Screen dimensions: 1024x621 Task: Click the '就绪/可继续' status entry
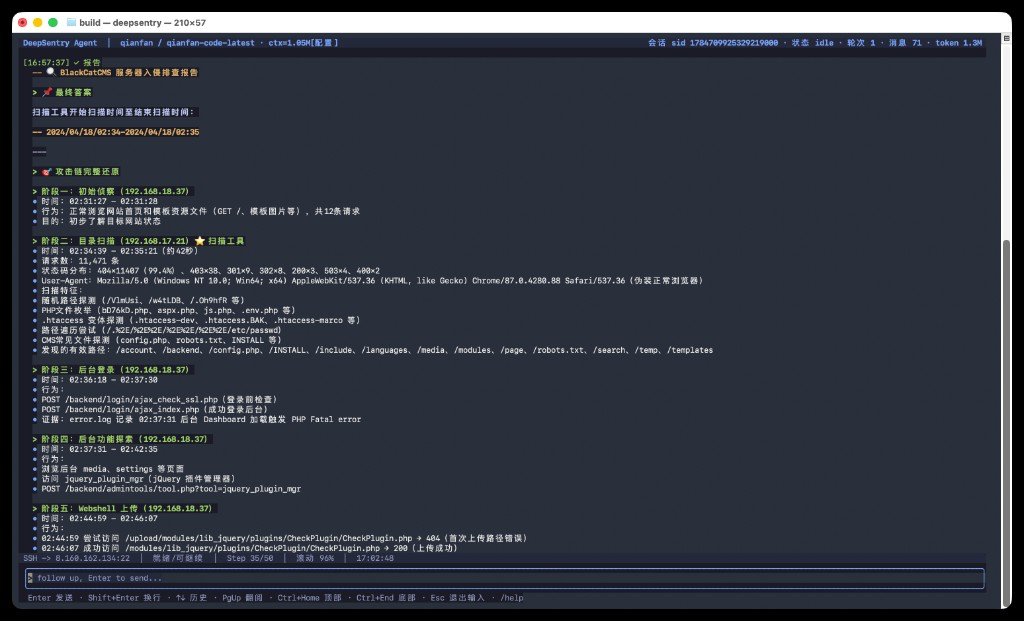tap(178, 558)
